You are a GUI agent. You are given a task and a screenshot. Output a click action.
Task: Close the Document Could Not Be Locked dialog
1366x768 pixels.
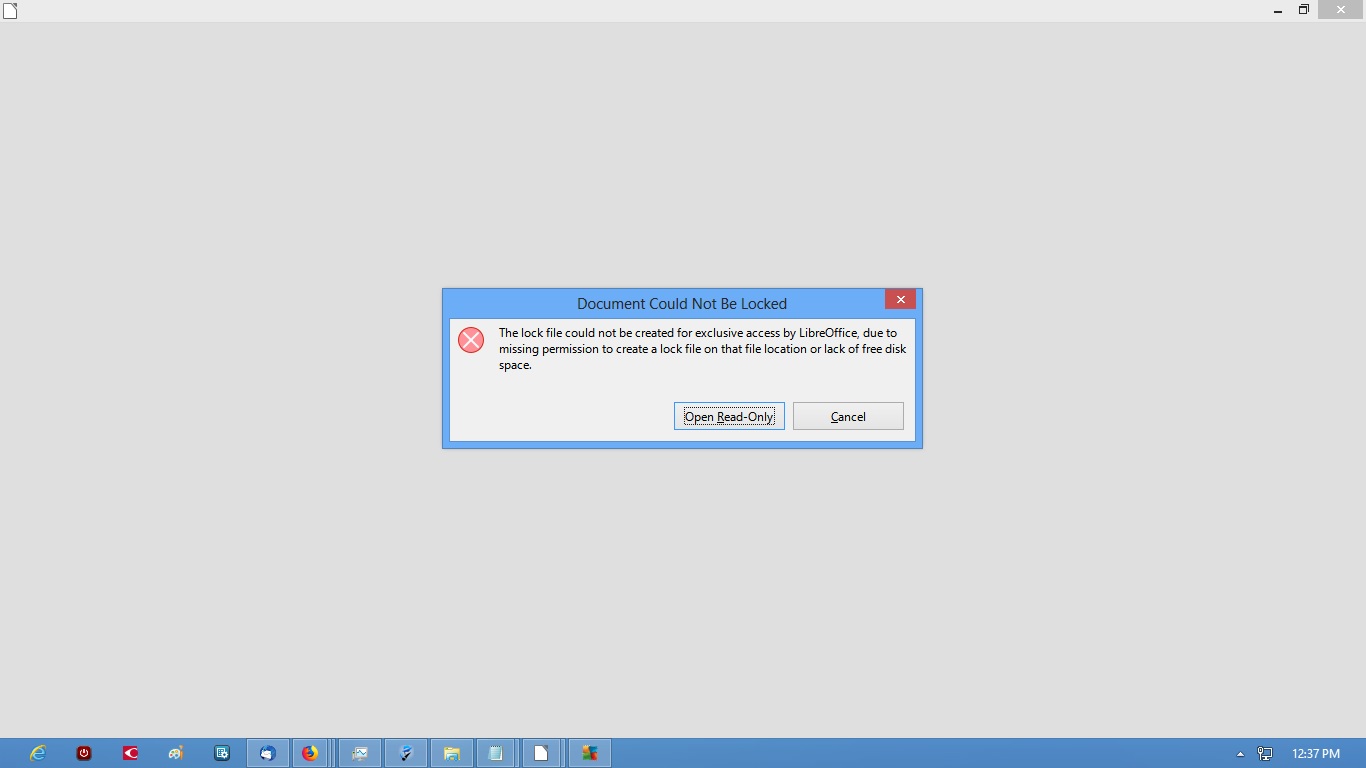(x=900, y=299)
